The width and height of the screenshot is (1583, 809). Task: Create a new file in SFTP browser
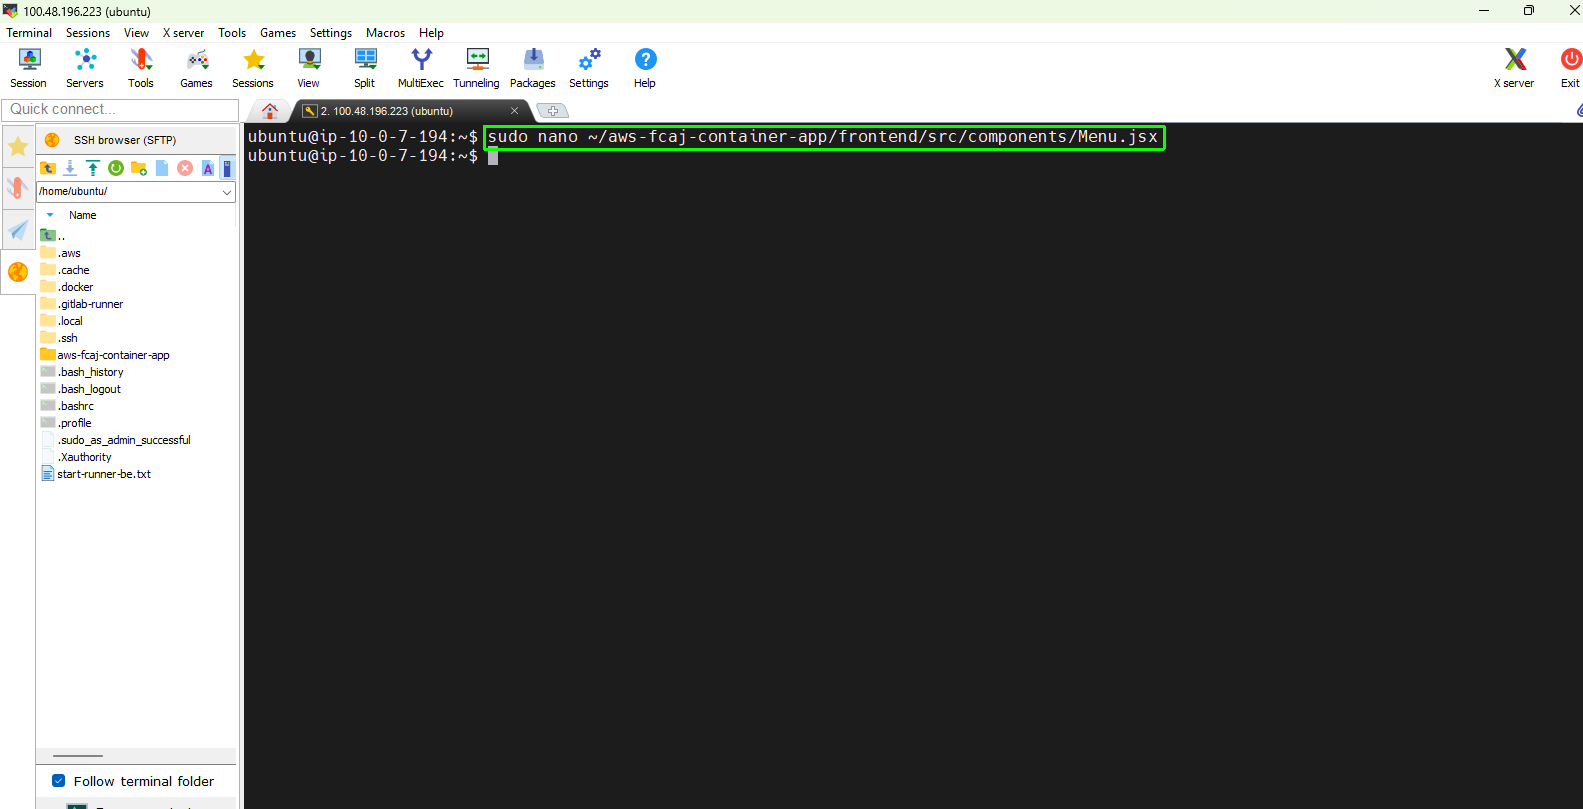[162, 168]
